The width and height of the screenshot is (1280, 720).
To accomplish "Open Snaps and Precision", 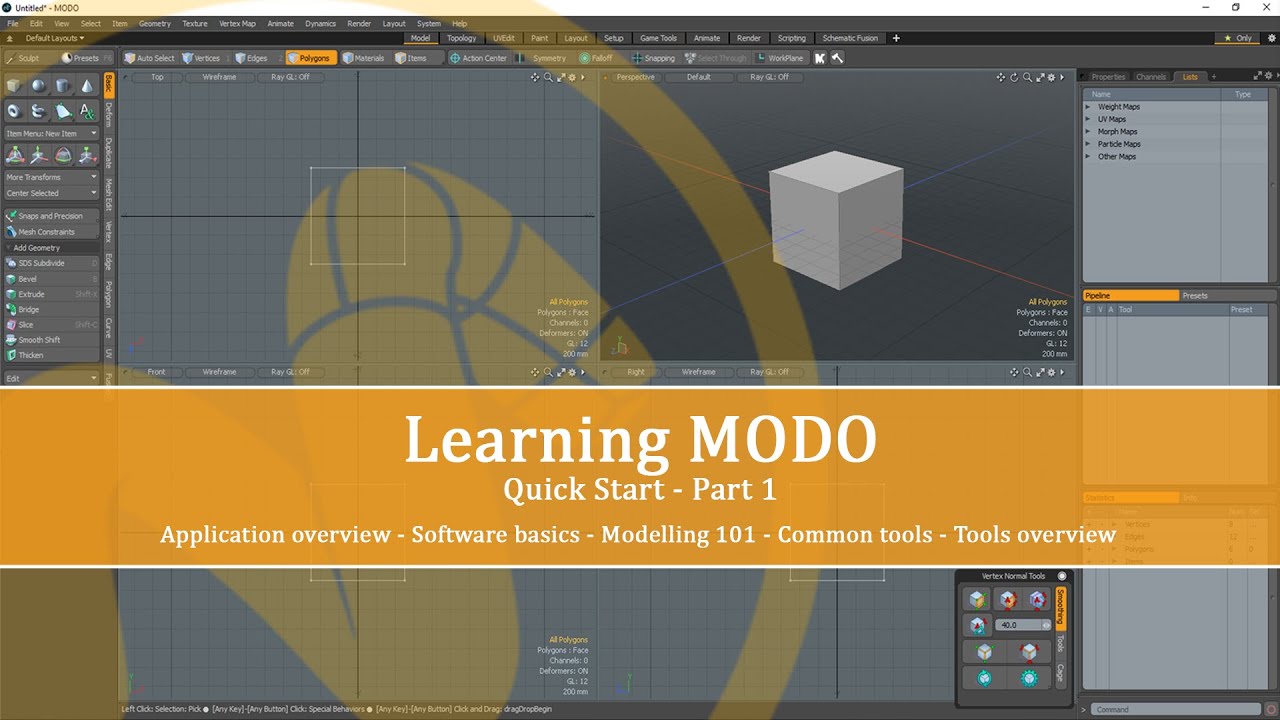I will click(x=51, y=216).
